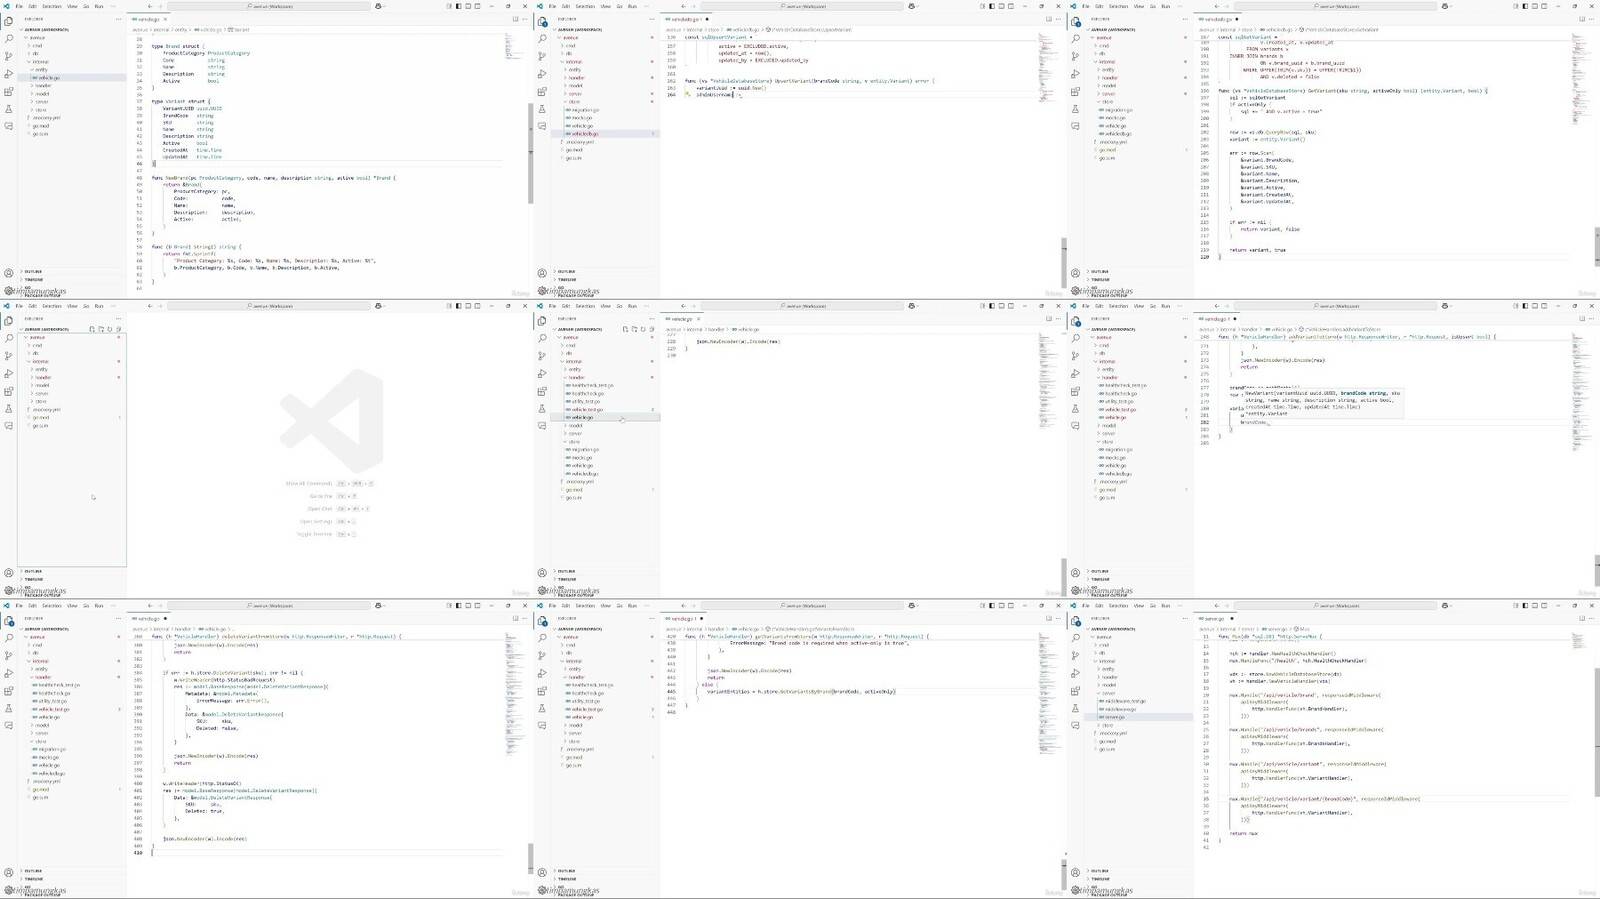Toggle secondary side bar in the empty-editor window
This screenshot has height=899, width=1600.
coord(477,306)
